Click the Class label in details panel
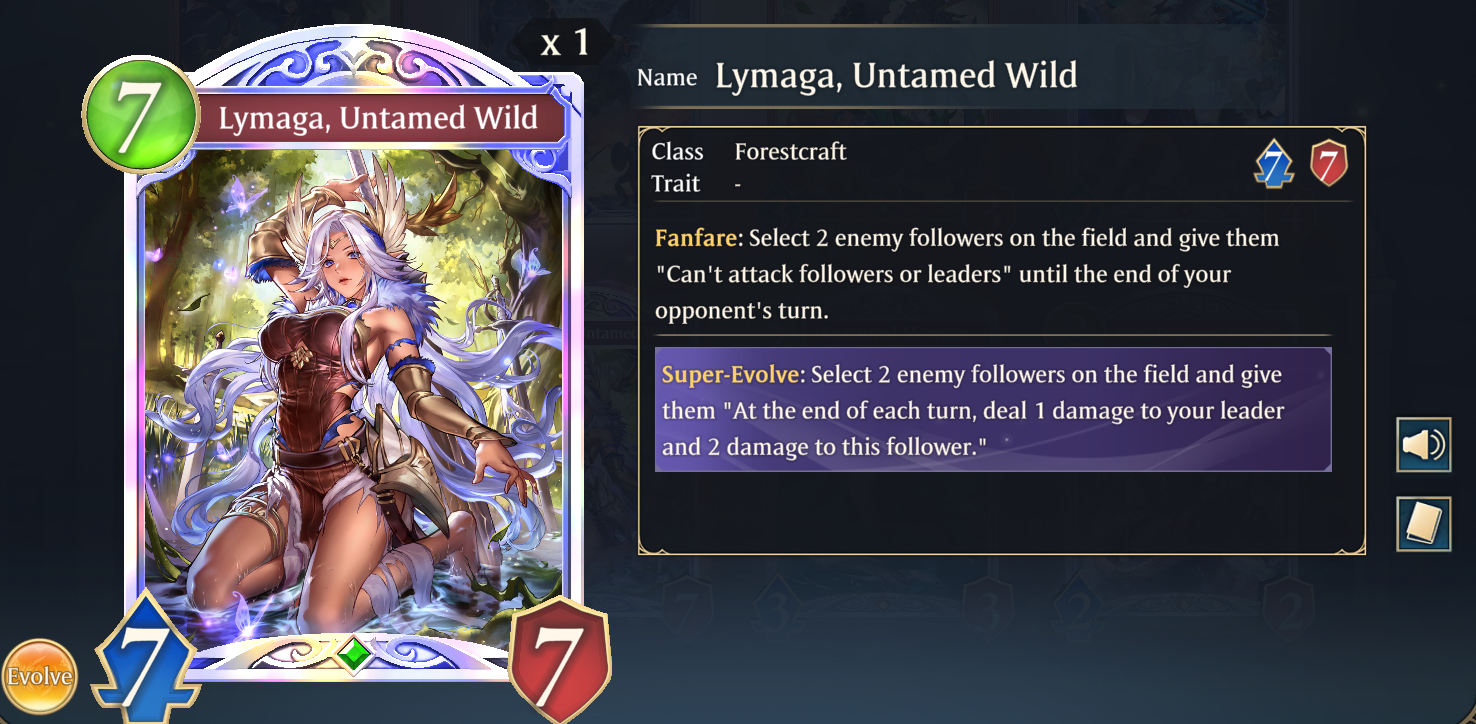The image size is (1476, 724). click(x=678, y=152)
